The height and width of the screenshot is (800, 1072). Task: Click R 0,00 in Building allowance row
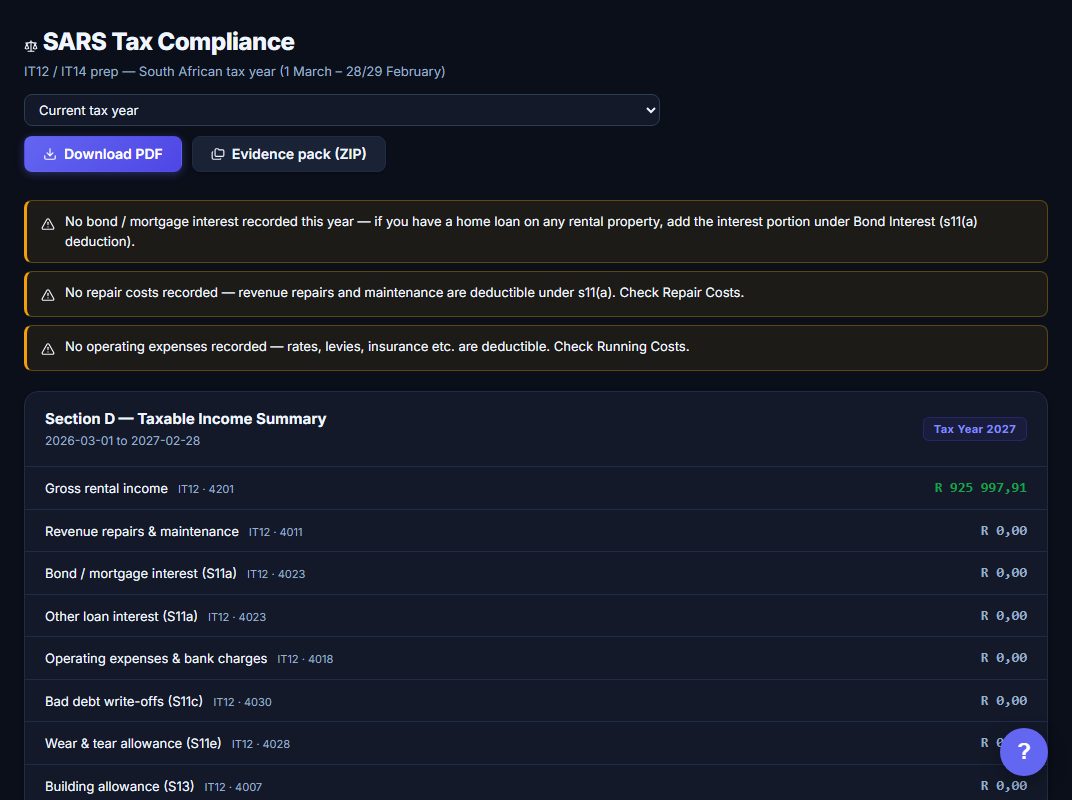[x=1004, y=786]
